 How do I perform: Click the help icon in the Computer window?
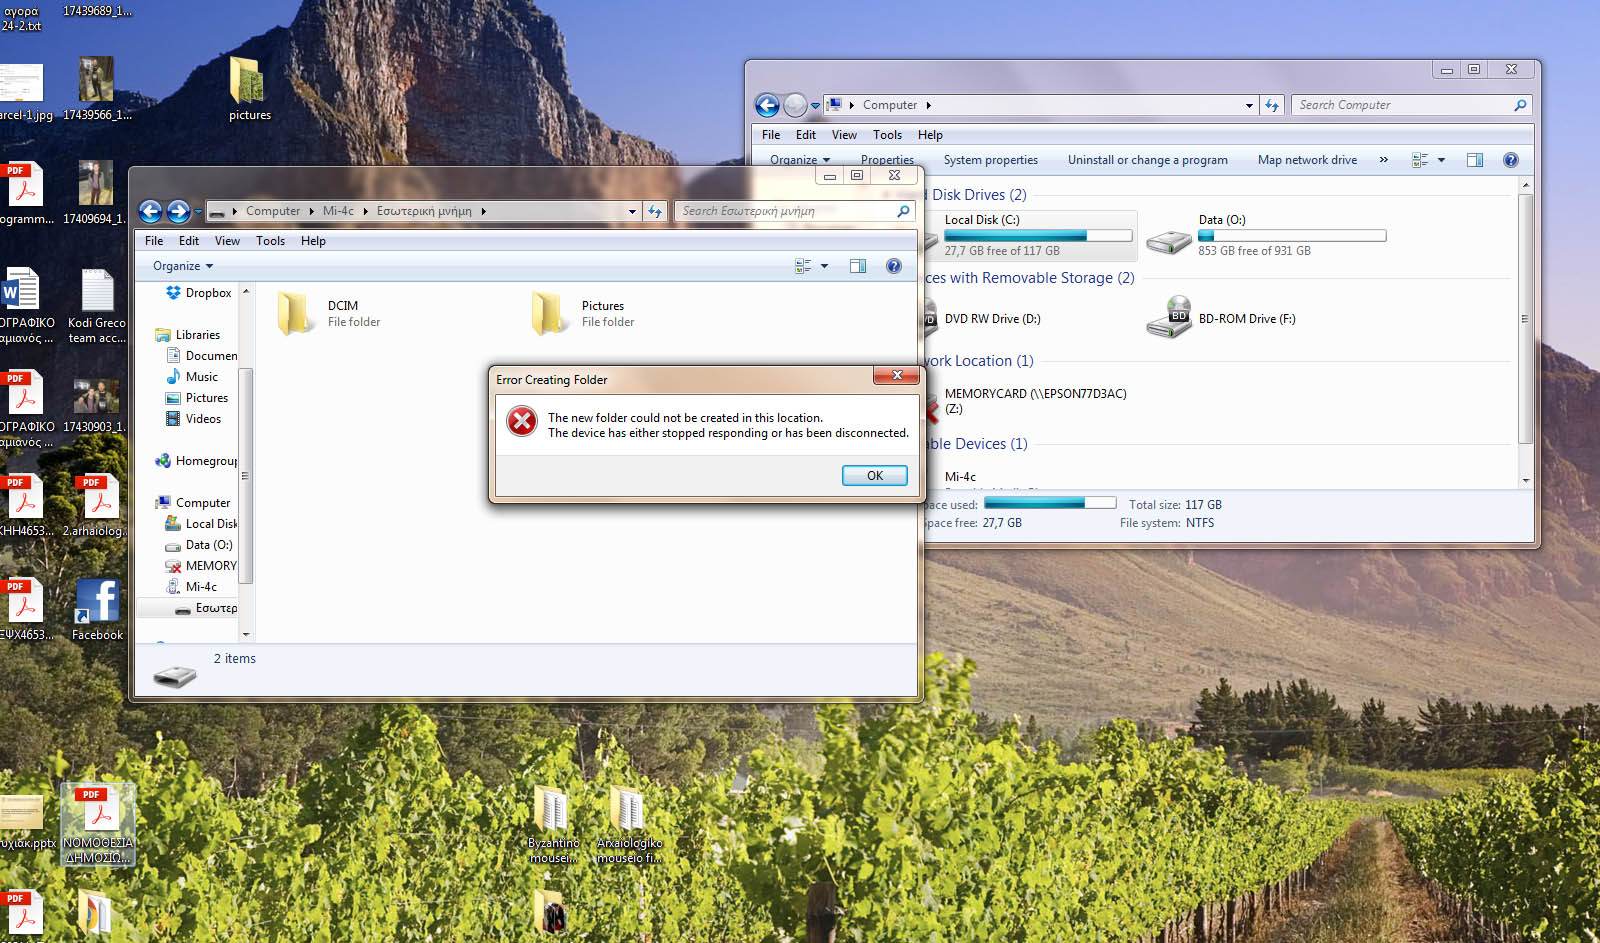pos(1510,160)
